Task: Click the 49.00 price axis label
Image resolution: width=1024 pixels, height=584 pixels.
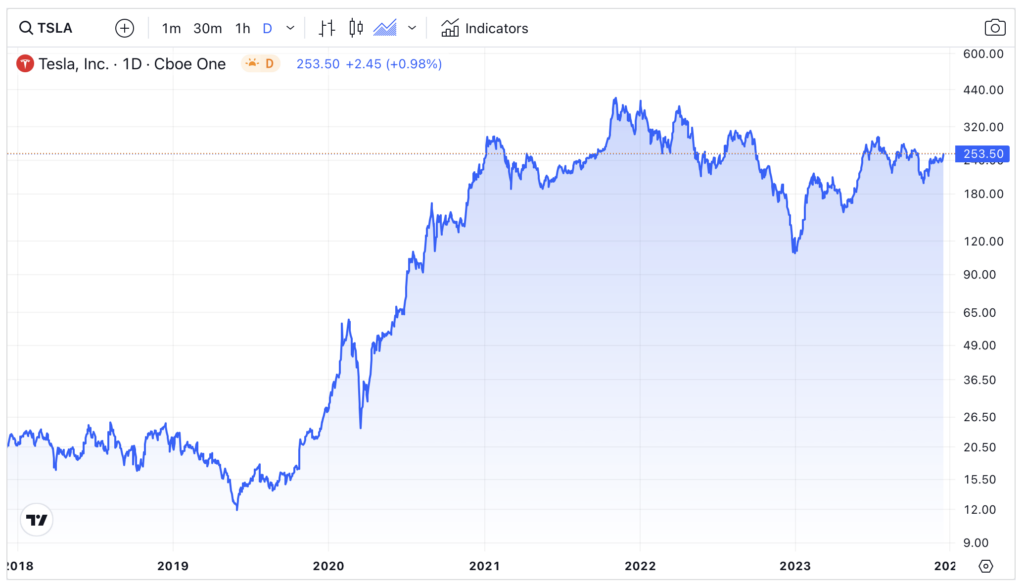Action: click(980, 346)
